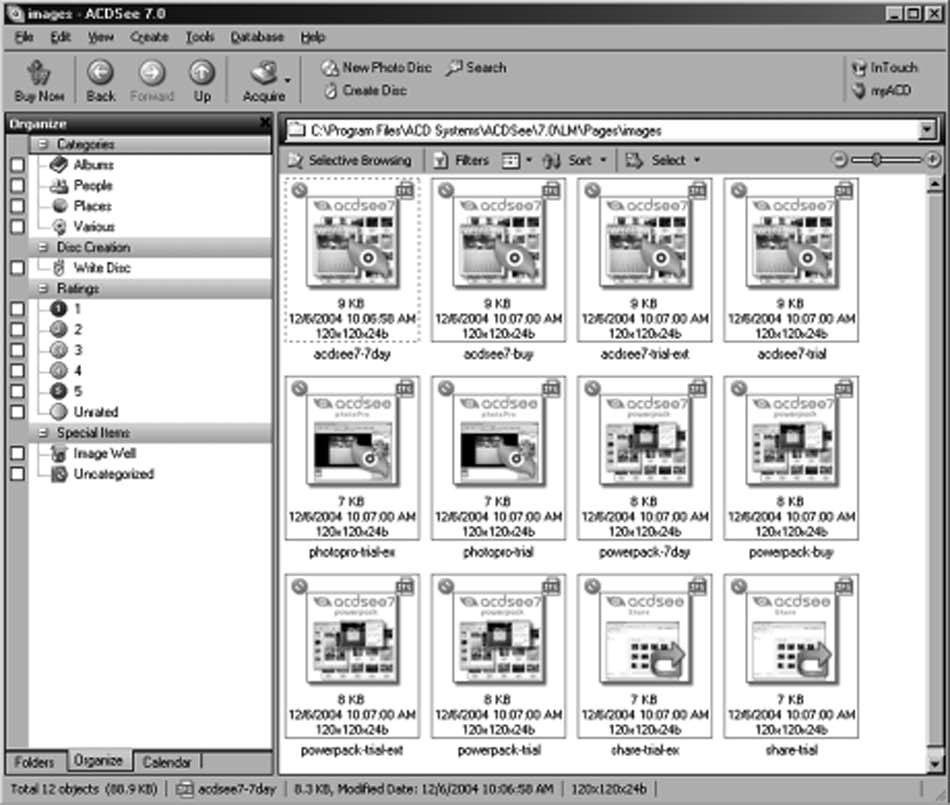Check the Albums category checkbox
The height and width of the screenshot is (805, 950).
(x=17, y=165)
